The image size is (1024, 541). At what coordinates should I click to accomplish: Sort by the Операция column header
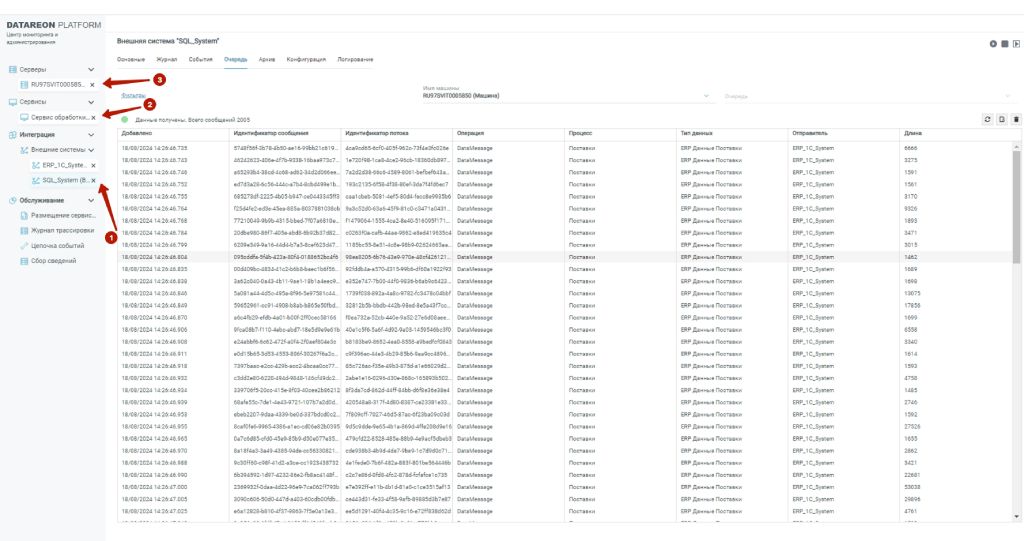click(470, 133)
